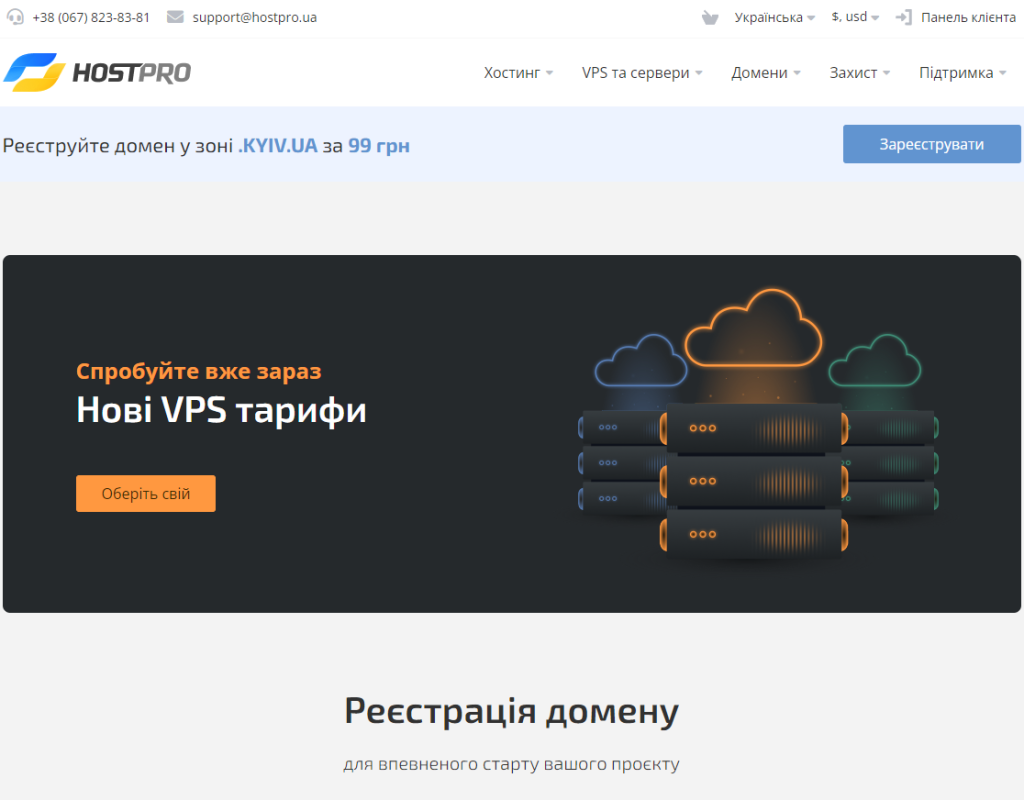Click the support@hostpro.ua email link
Image resolution: width=1024 pixels, height=800 pixels.
tap(254, 17)
